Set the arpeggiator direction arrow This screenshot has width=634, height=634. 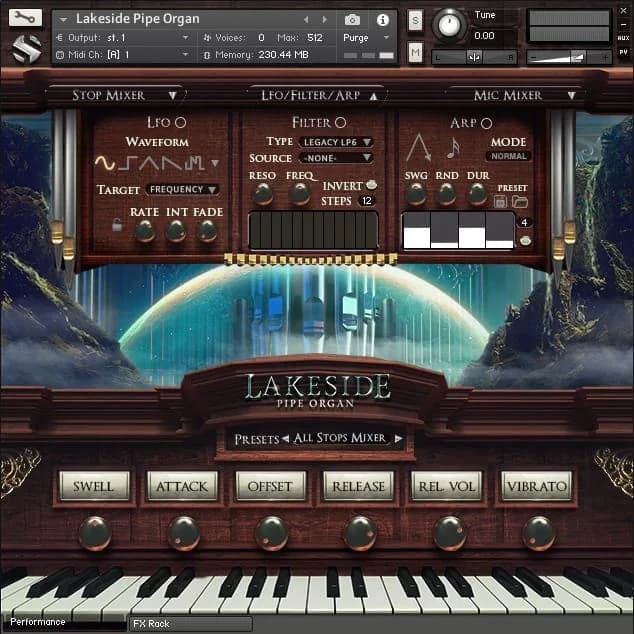point(418,148)
